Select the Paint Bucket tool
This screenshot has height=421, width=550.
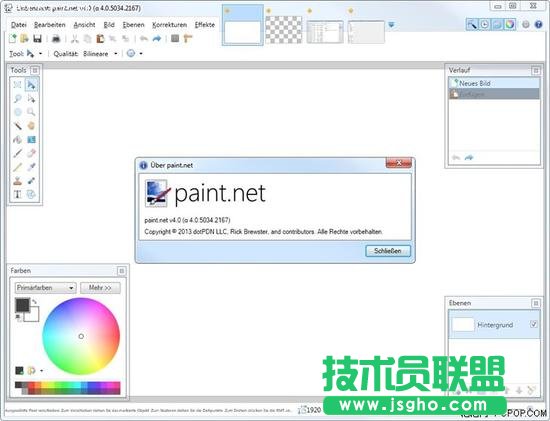(18, 140)
